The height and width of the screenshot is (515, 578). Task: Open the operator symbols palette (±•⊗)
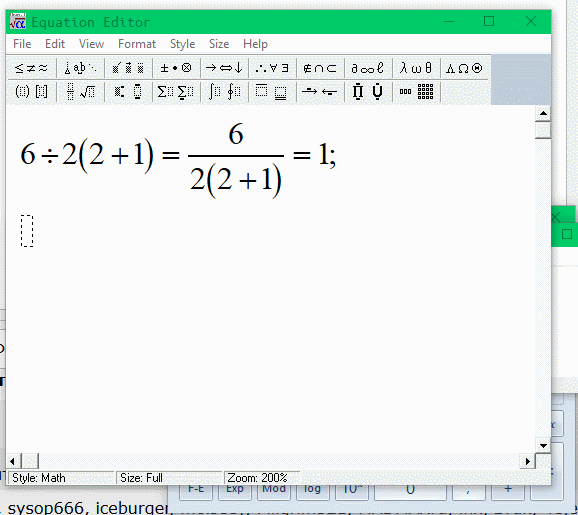pos(176,68)
